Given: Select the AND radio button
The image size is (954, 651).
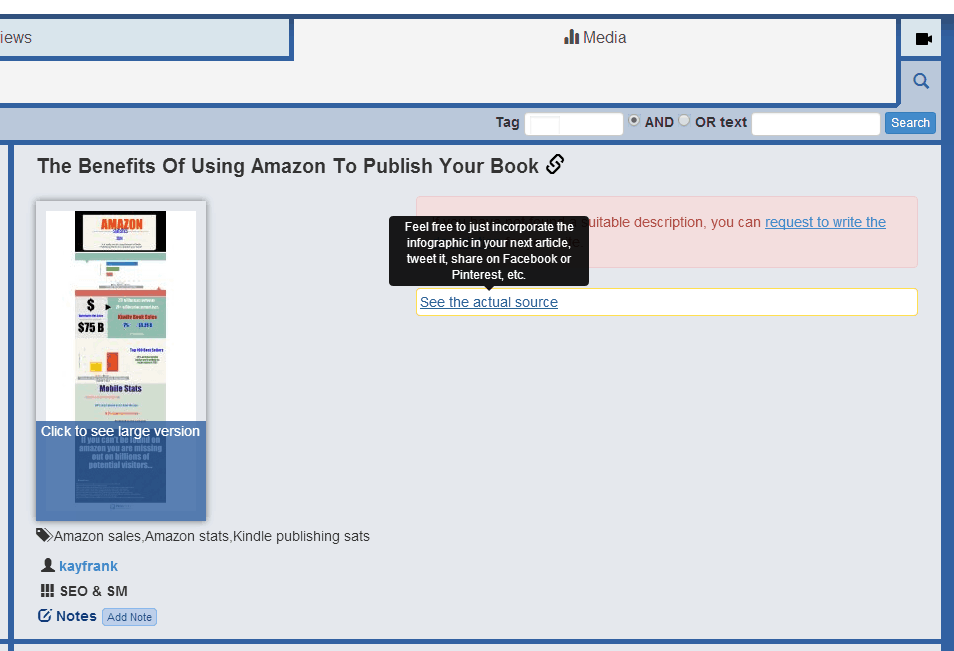Looking at the screenshot, I should 634,121.
